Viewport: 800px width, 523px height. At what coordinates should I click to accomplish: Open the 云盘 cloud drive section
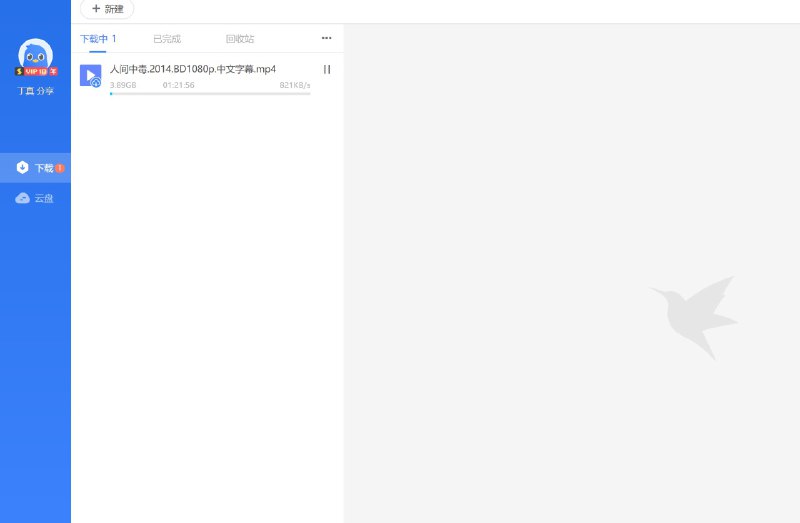click(44, 198)
